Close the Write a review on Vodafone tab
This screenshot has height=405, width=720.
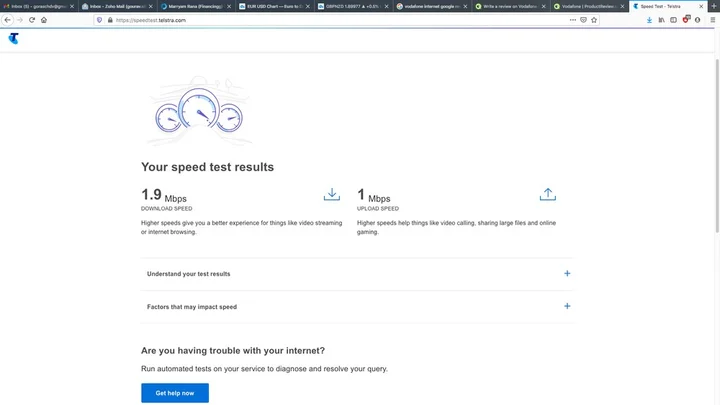[544, 6]
